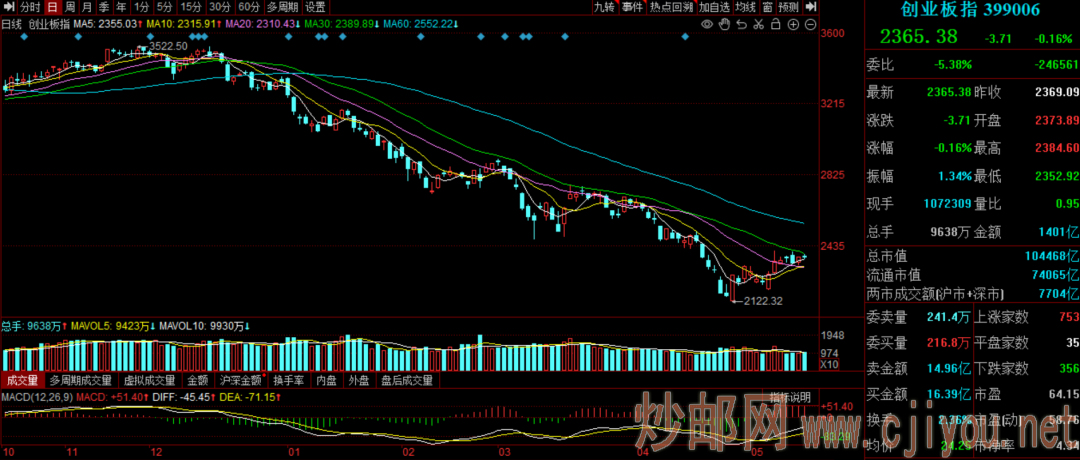Toggle the eye display icon on chart
This screenshot has width=1080, height=460.
(x=707, y=25)
